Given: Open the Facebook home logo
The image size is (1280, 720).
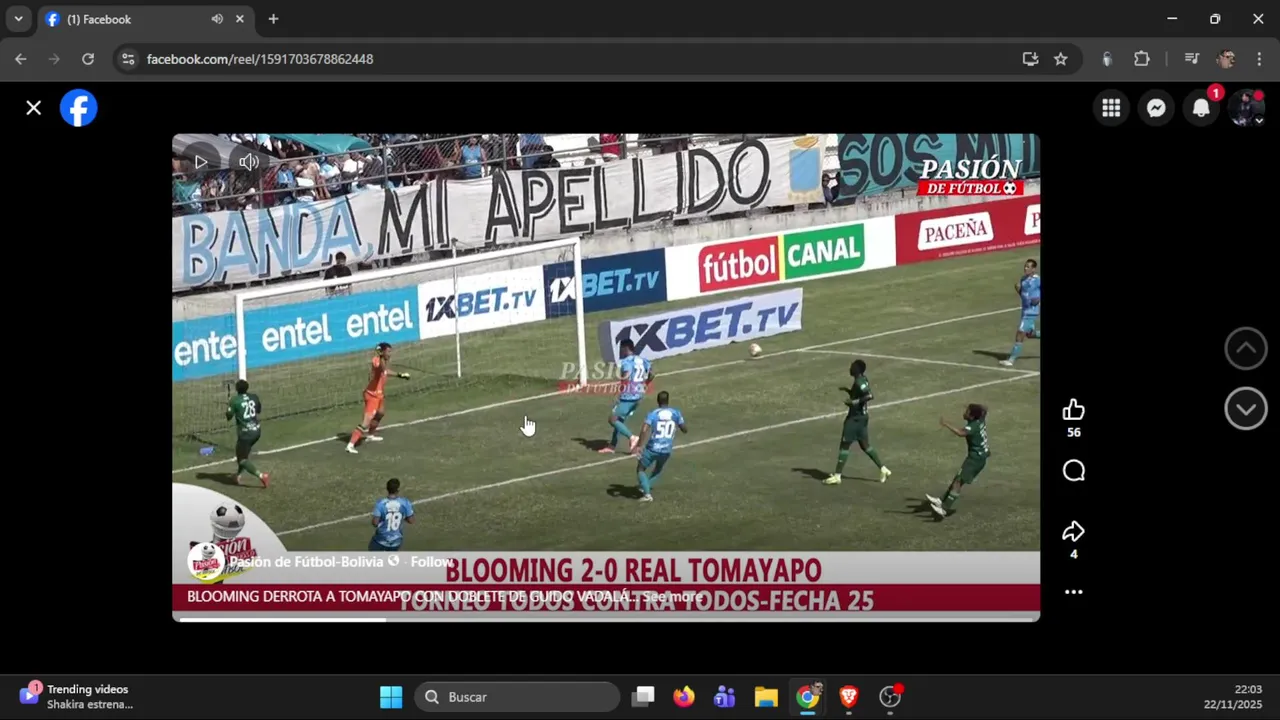Looking at the screenshot, I should pos(78,108).
